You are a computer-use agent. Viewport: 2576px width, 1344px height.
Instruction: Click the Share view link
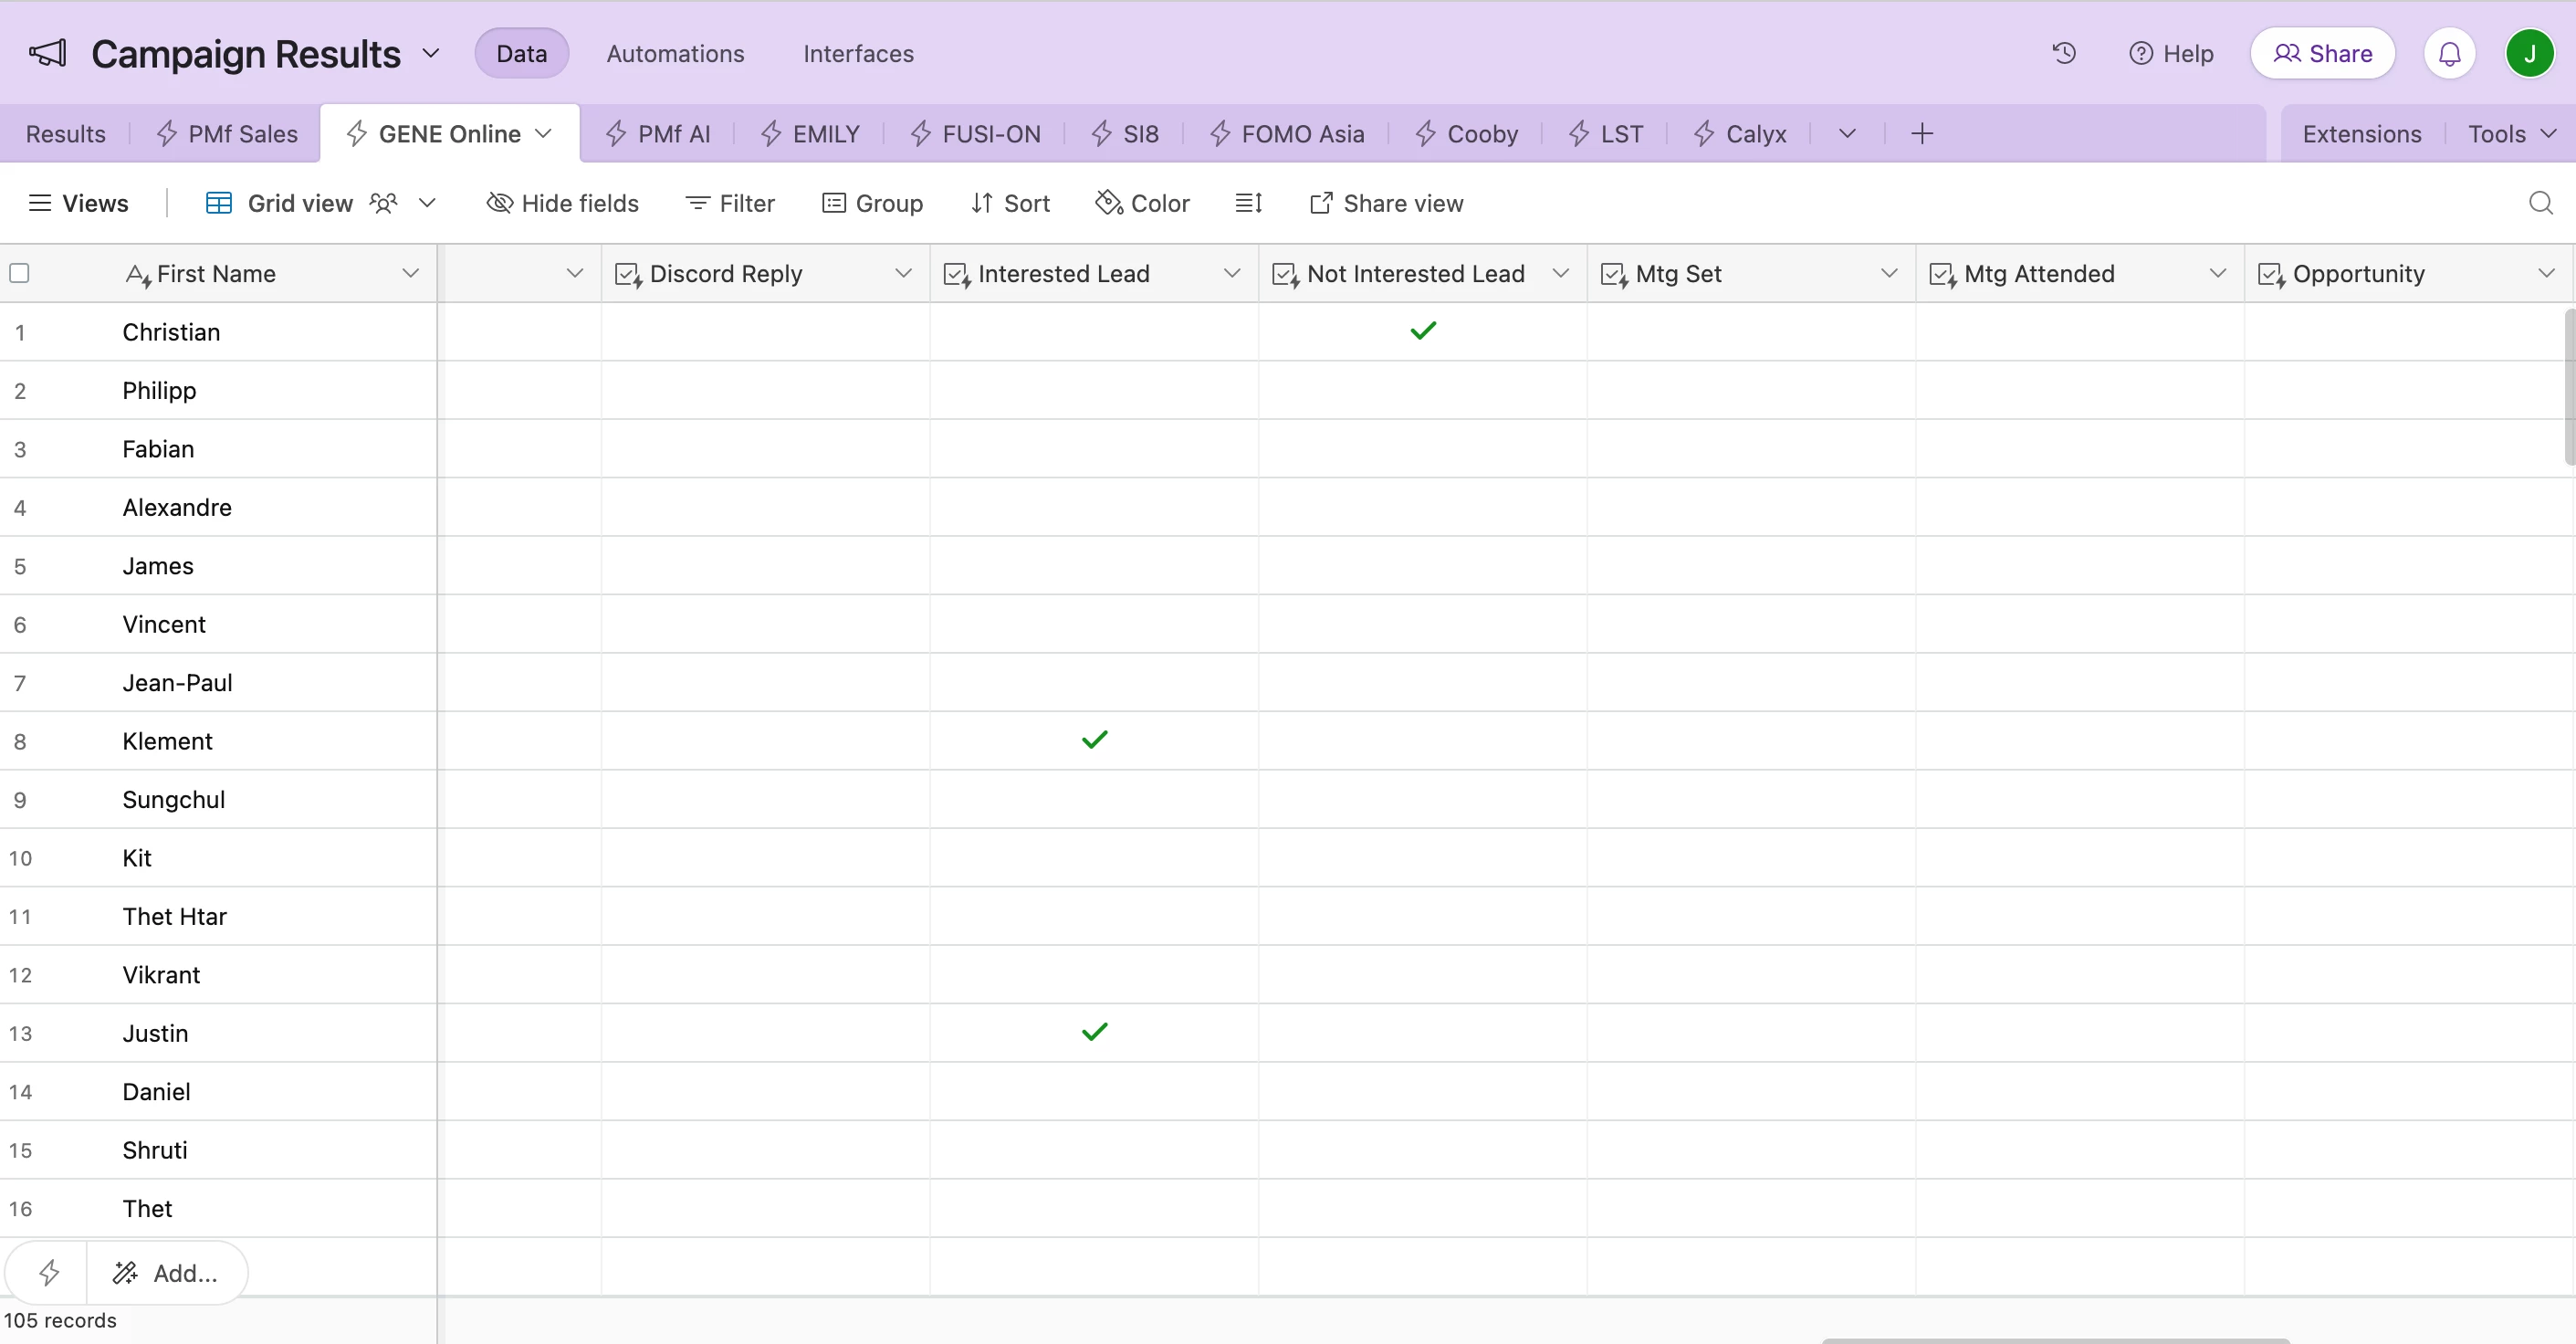[x=1386, y=203]
